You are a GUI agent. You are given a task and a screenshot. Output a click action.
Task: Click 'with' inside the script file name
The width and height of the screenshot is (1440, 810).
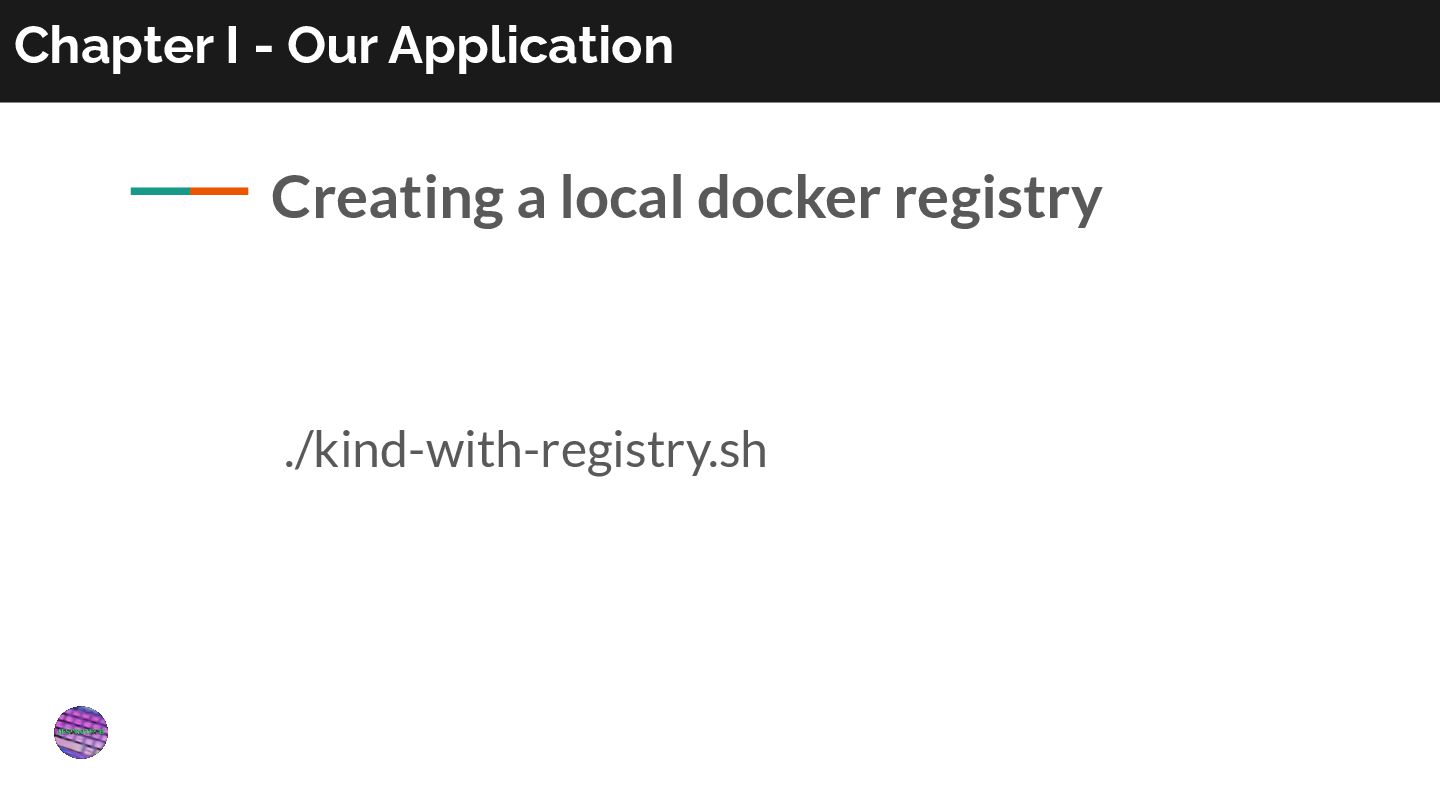tap(479, 450)
